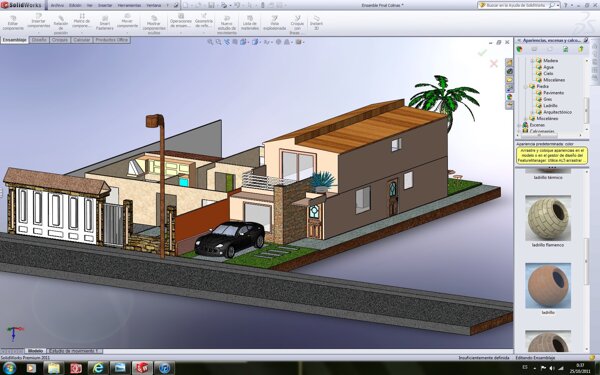Select the ladrillo flamenco appearance thumbnail
This screenshot has width=600, height=375.
pos(548,218)
